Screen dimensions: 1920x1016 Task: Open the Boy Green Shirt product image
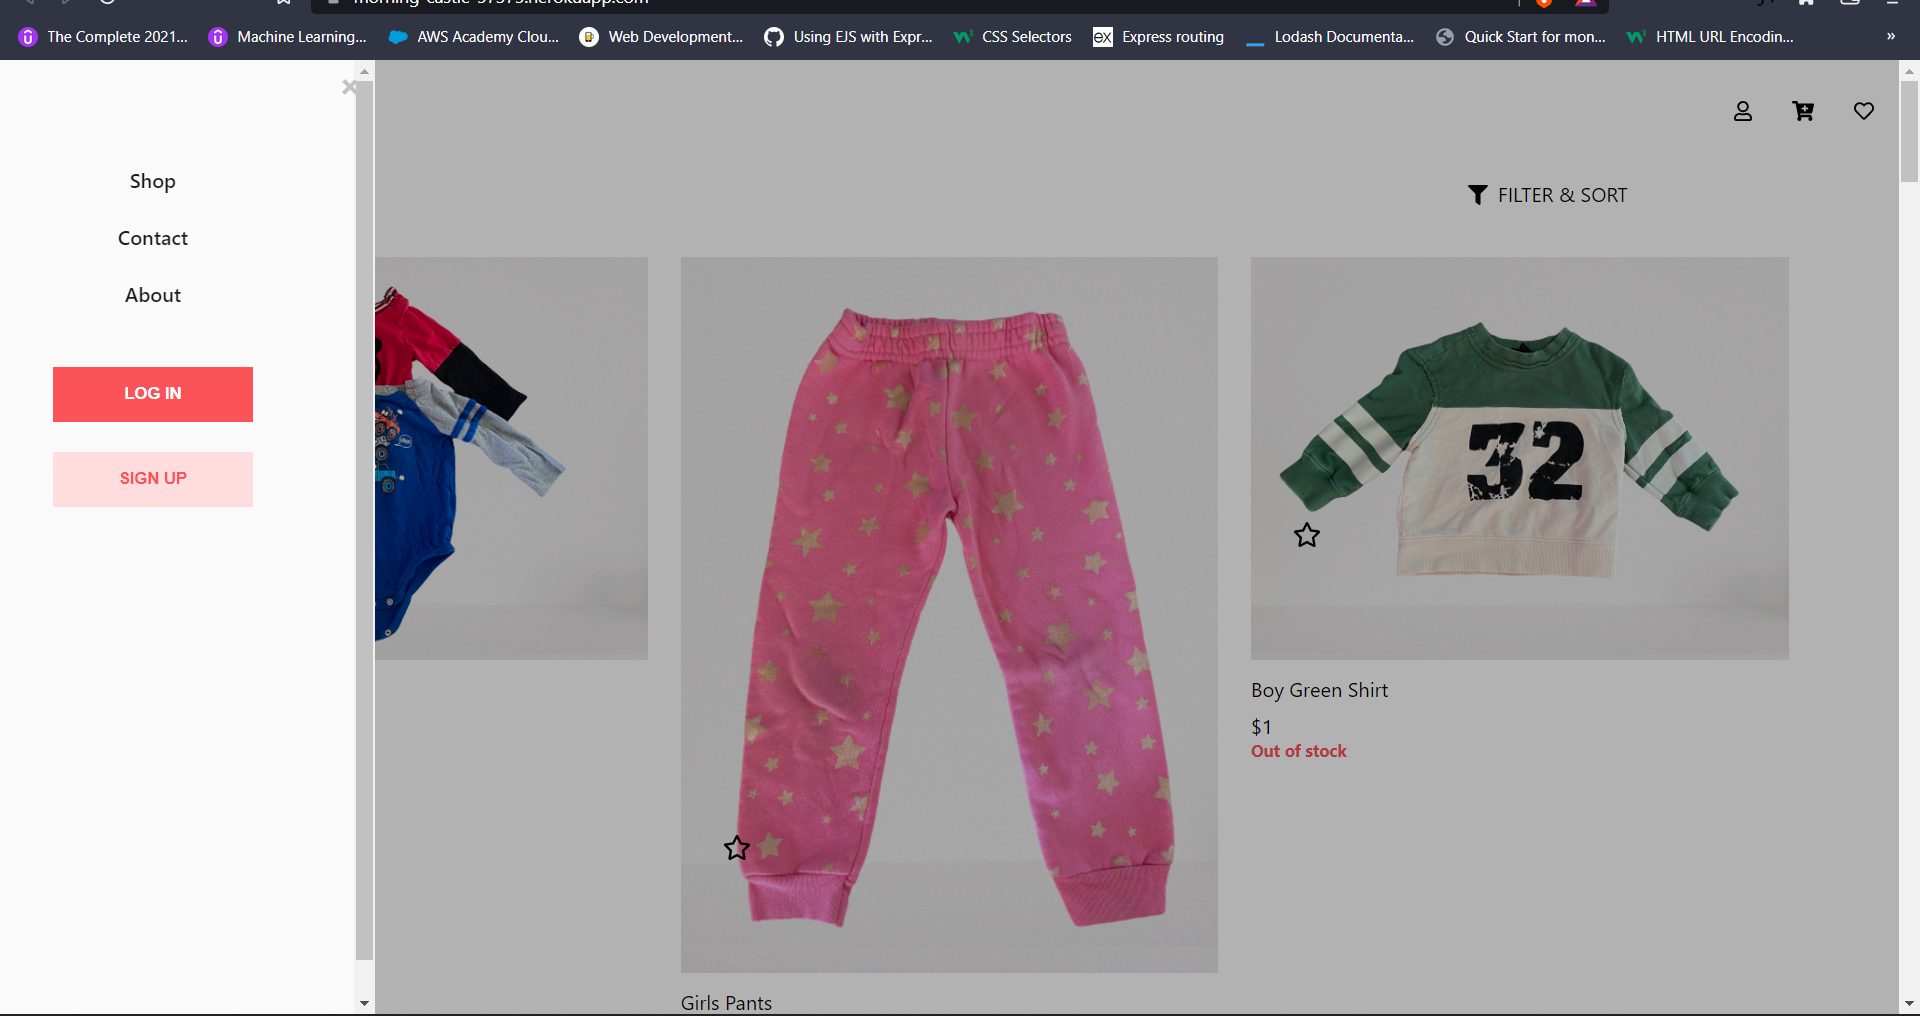(1518, 457)
